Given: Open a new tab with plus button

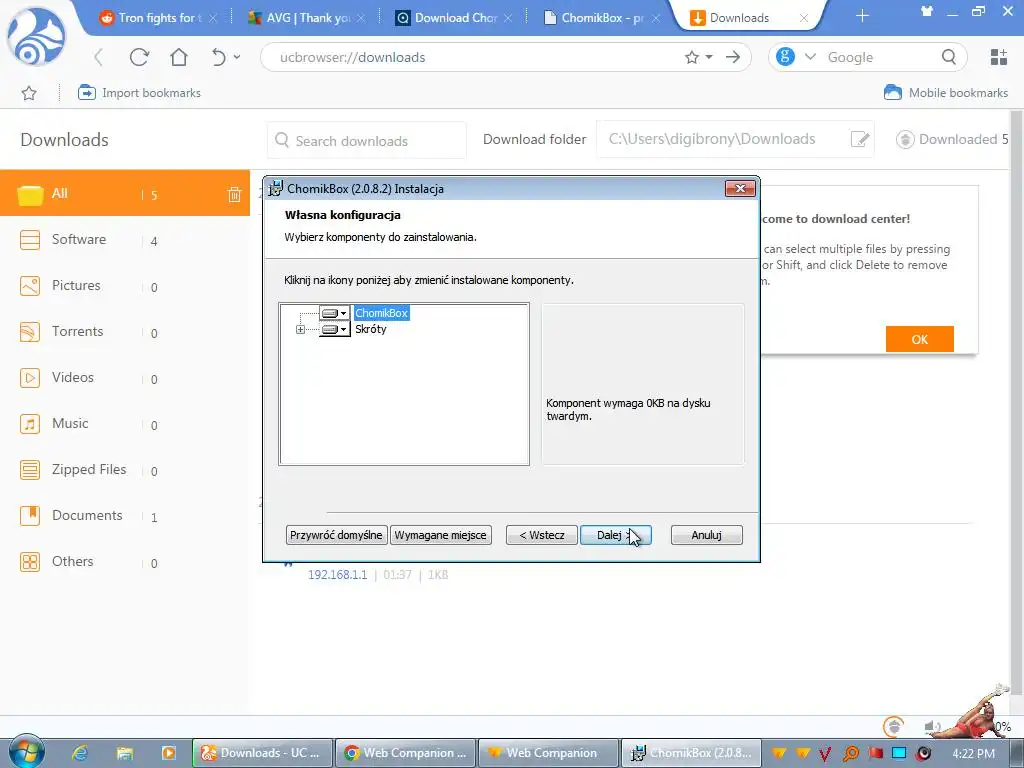Looking at the screenshot, I should tap(862, 16).
